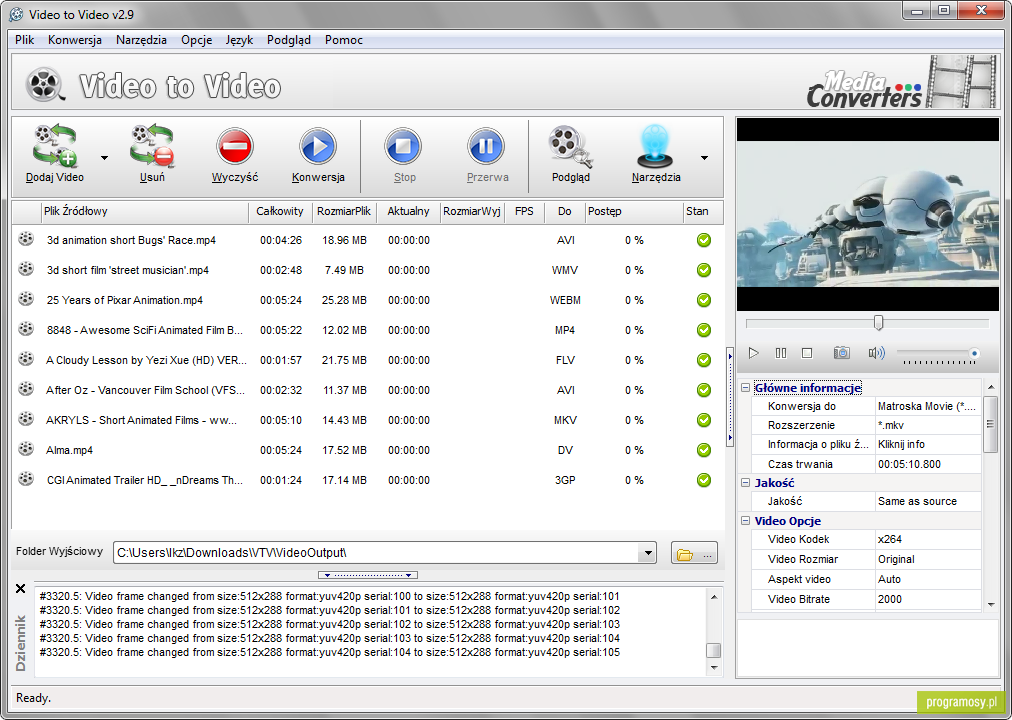Viewport: 1012px width, 720px height.
Task: Select the Video Bitrate value 2000
Action: point(927,599)
